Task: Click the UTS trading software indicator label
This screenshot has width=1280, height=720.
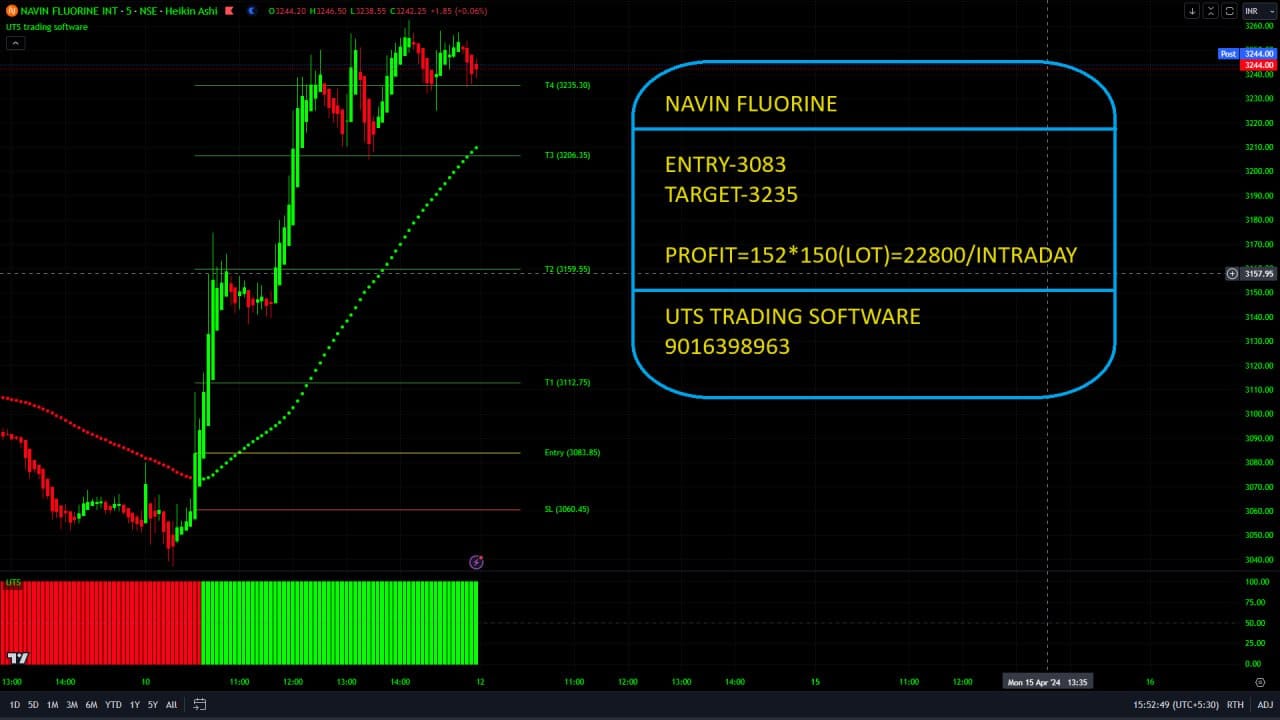Action: (47, 27)
